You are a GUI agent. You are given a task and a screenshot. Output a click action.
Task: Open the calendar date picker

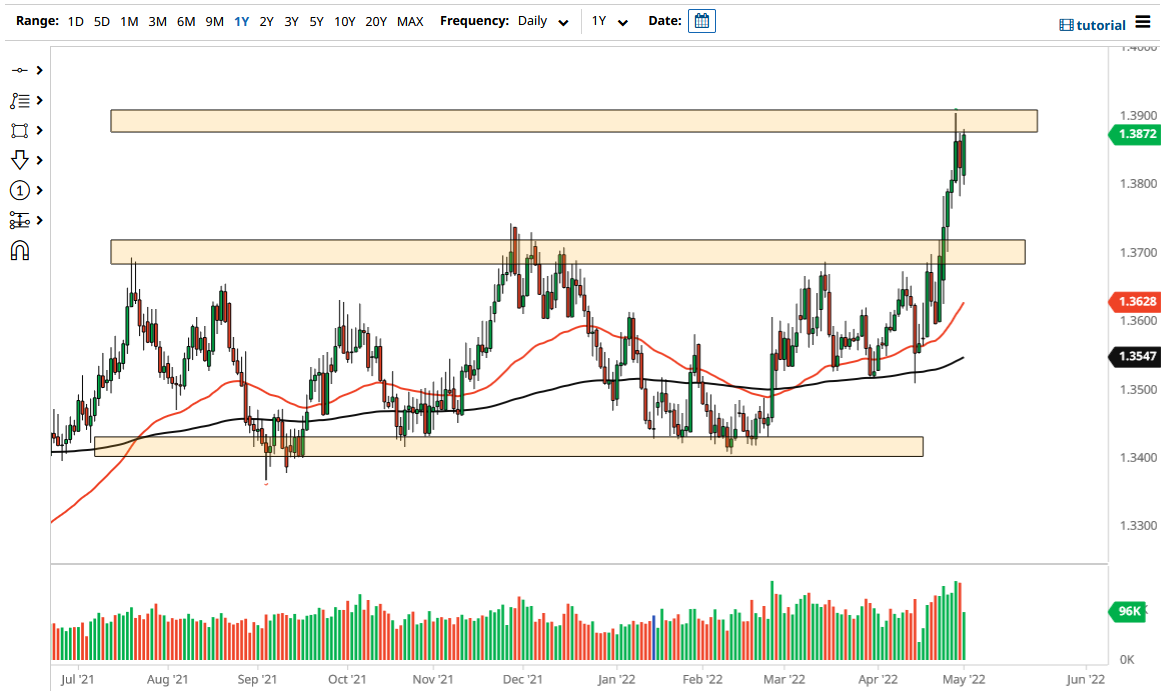tap(701, 20)
